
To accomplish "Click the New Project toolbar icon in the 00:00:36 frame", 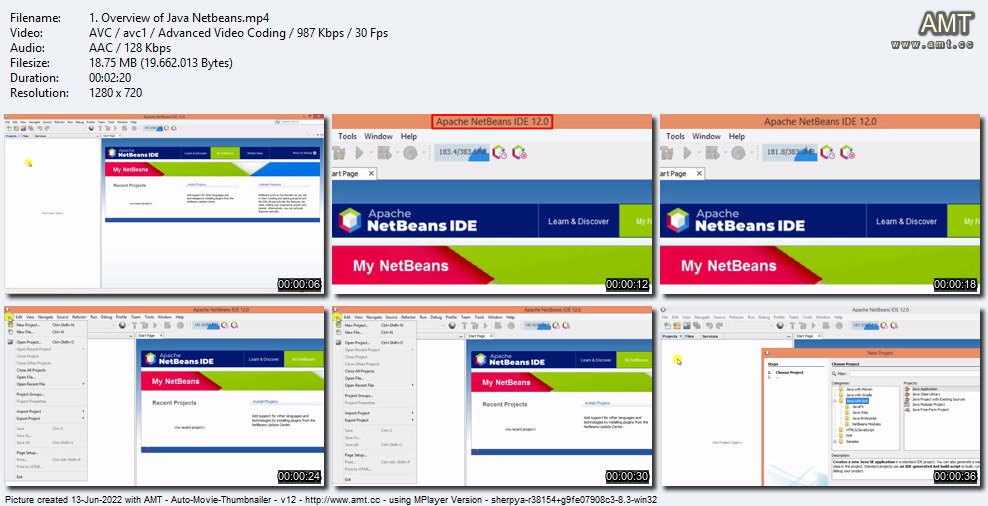I will 677,325.
